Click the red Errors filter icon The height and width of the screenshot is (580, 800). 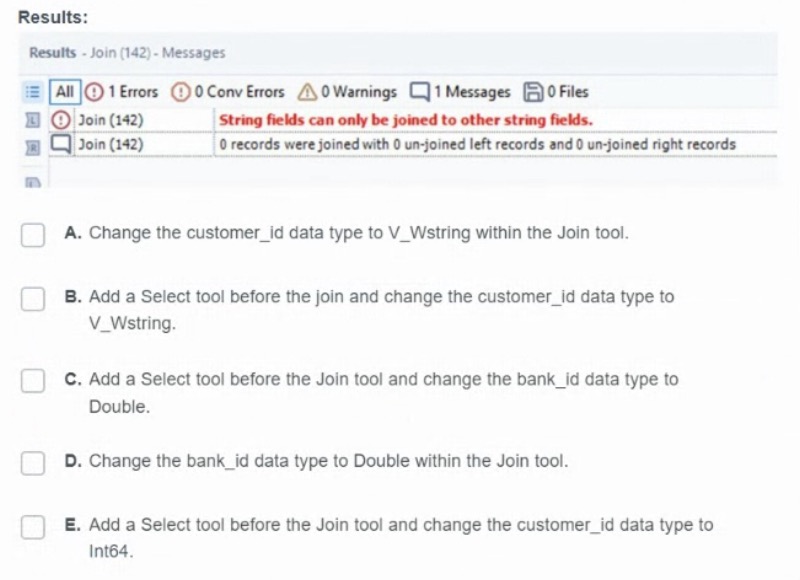point(94,92)
